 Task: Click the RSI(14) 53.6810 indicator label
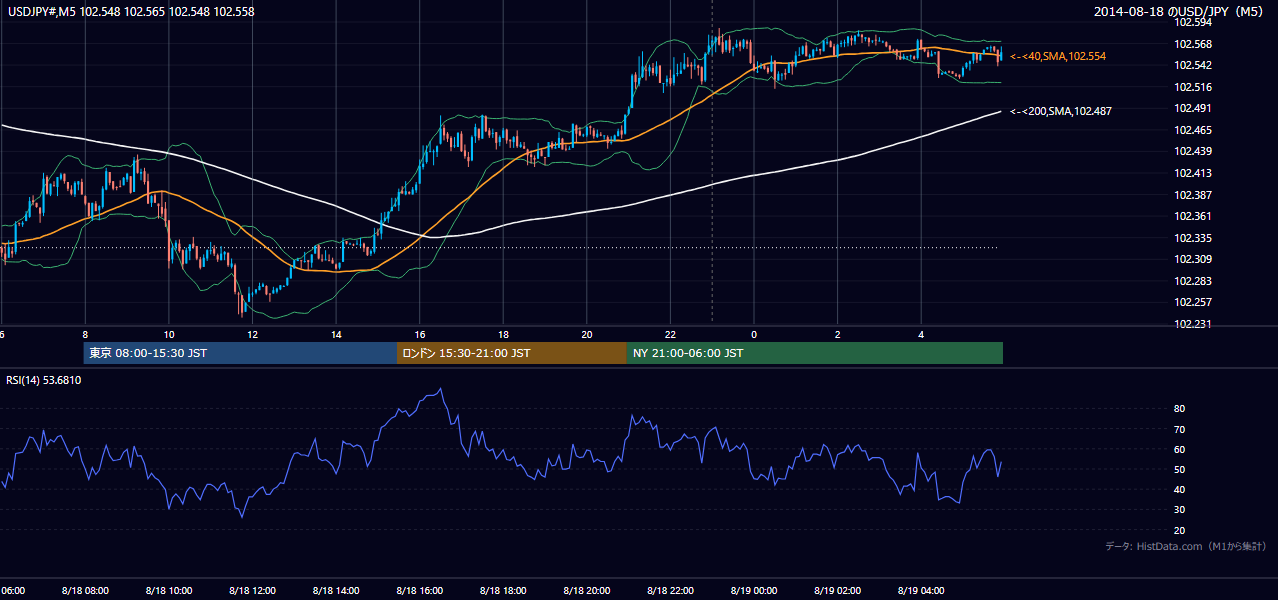[x=44, y=381]
